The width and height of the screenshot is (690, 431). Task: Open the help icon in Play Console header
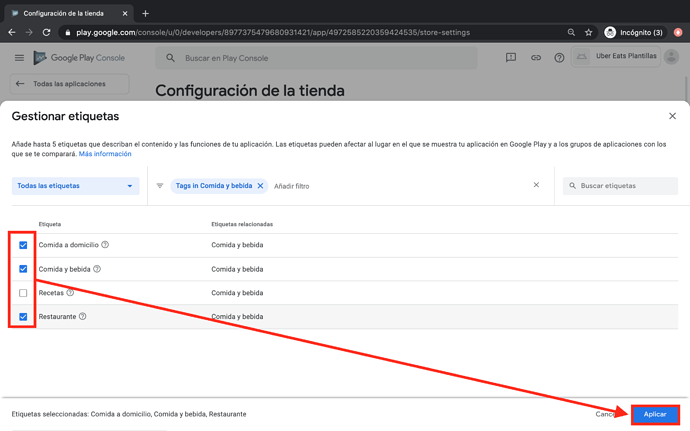tap(559, 58)
